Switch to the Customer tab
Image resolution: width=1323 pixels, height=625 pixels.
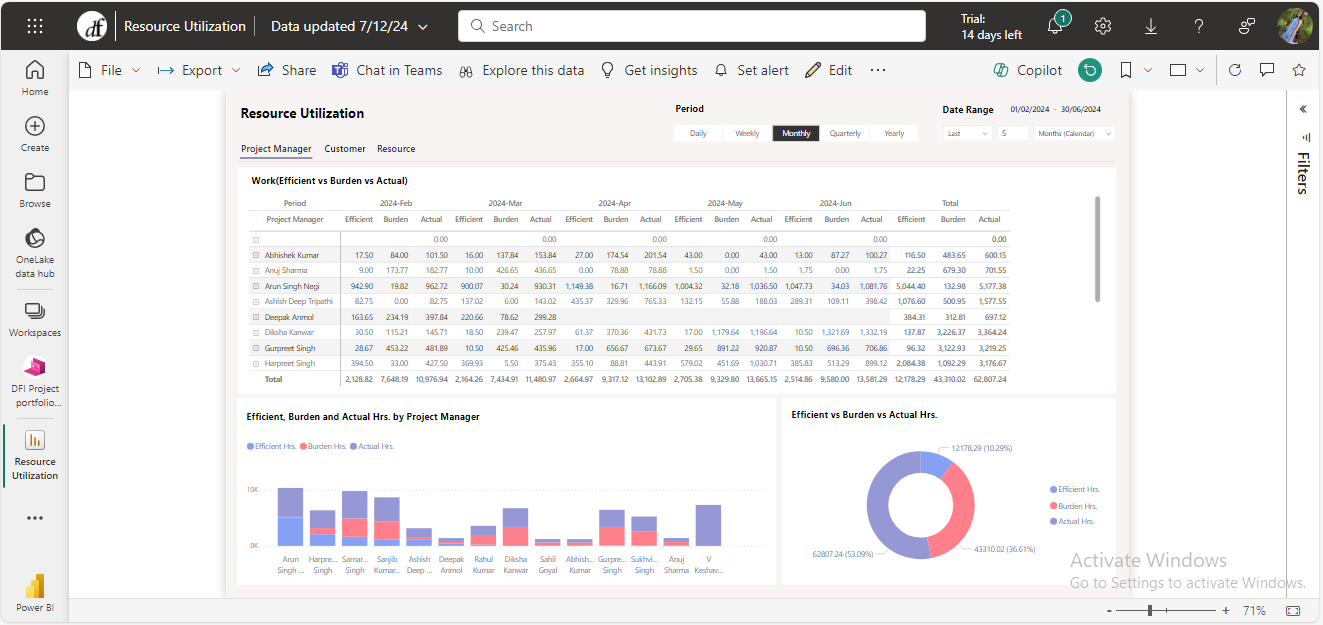point(344,148)
